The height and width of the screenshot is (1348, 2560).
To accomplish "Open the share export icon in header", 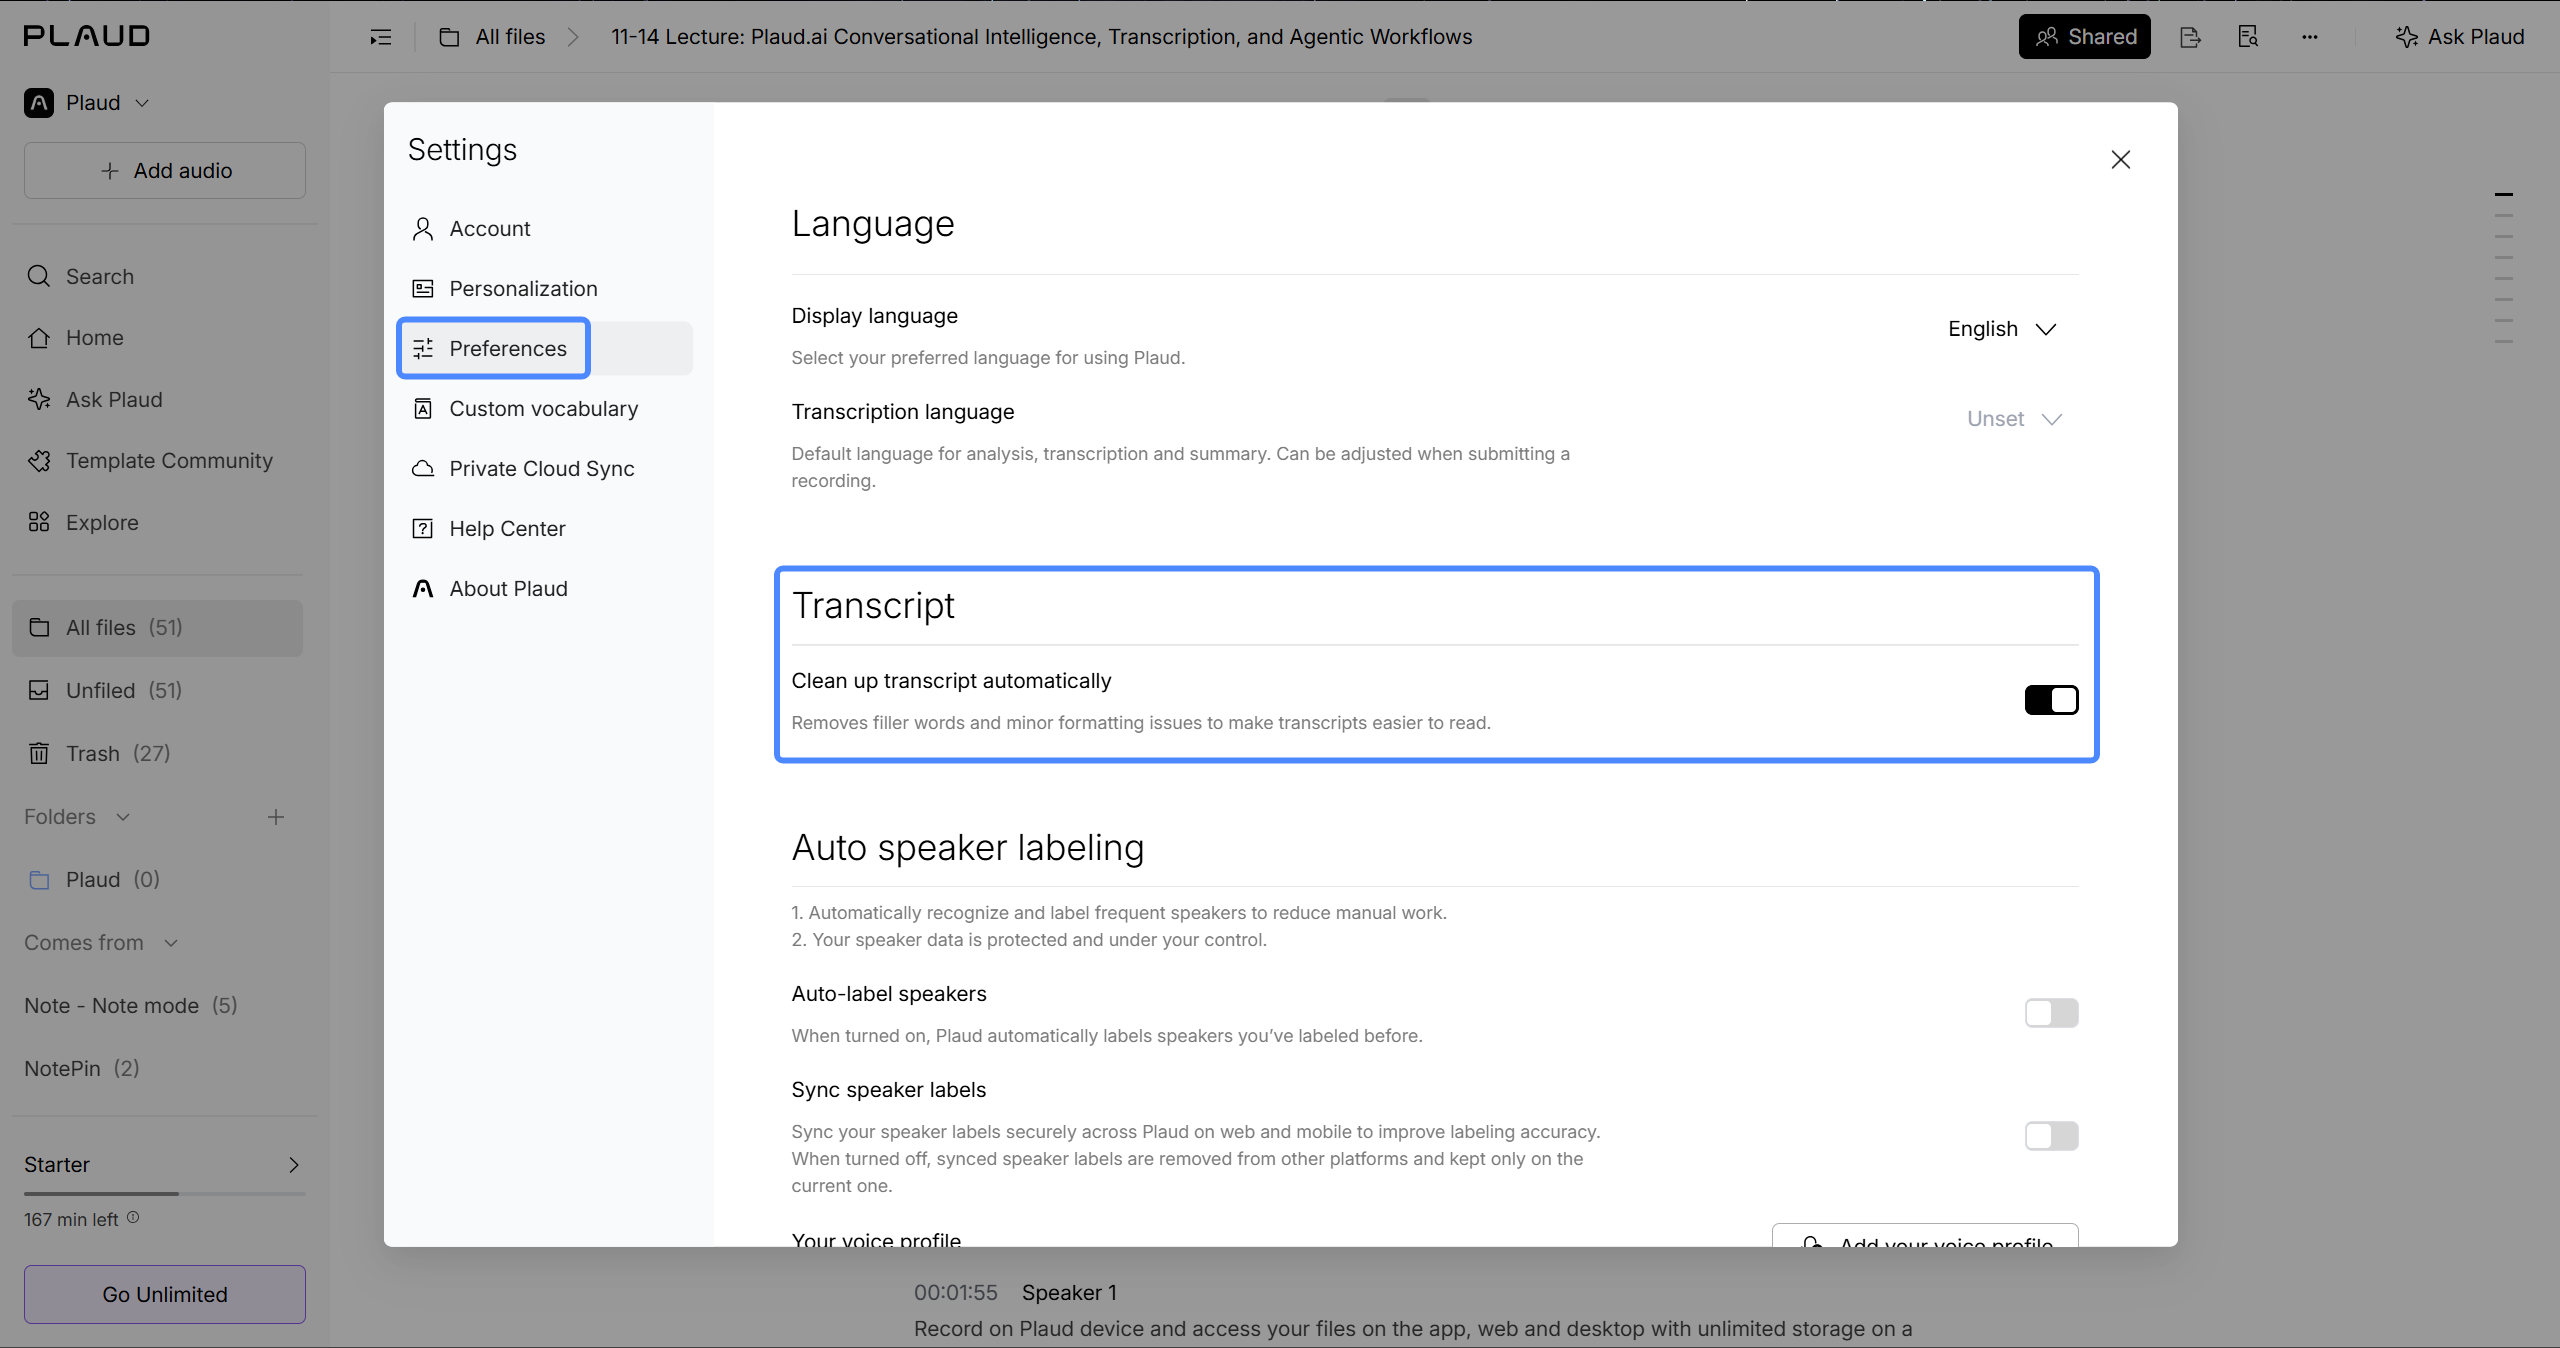I will [x=2190, y=37].
